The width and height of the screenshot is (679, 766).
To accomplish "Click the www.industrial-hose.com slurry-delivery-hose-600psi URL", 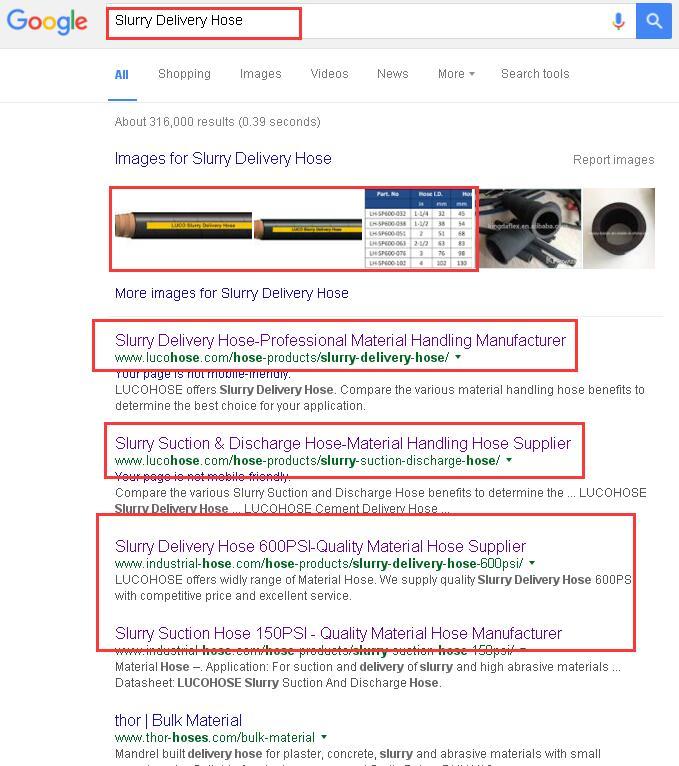I will 319,564.
